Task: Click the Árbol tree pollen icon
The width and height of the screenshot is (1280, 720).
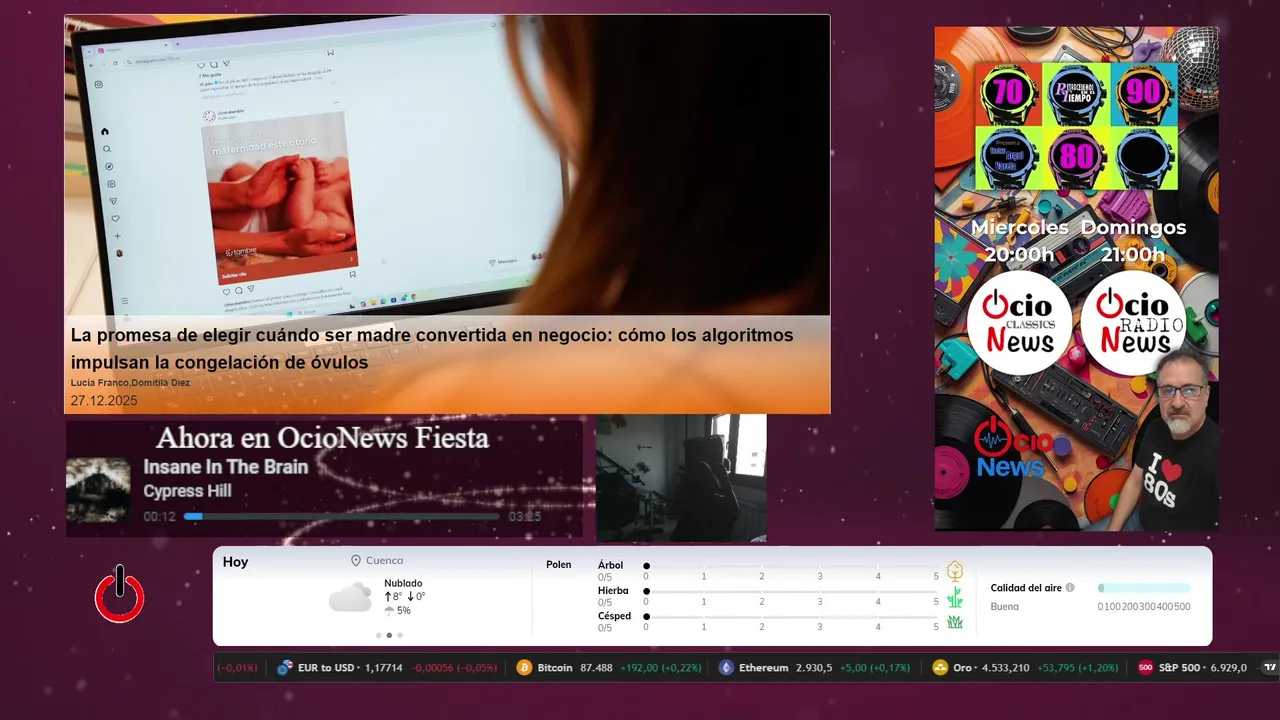Action: 955,571
